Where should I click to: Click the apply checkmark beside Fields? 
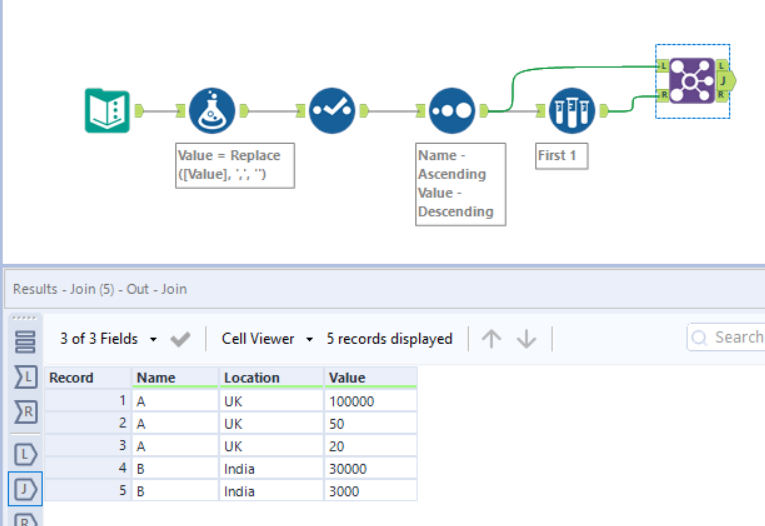(181, 339)
